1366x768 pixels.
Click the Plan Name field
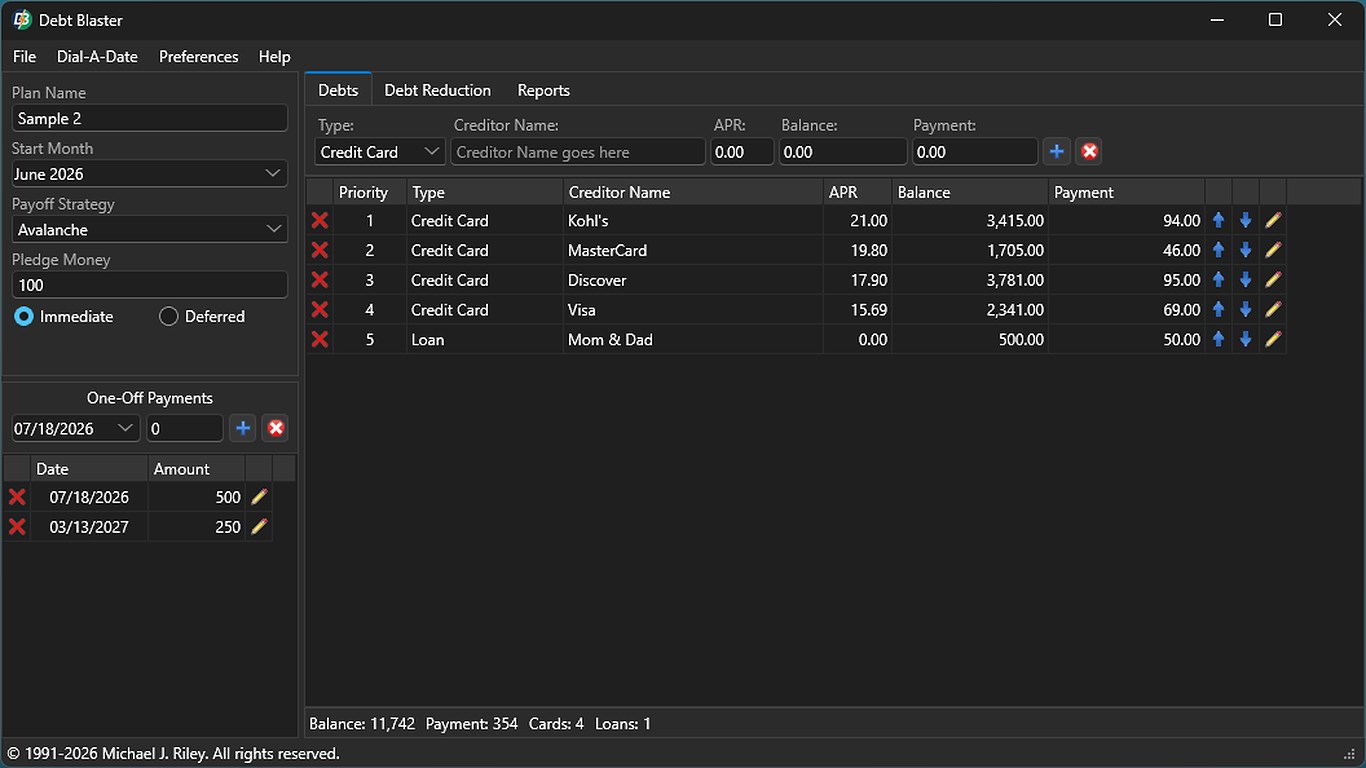150,119
